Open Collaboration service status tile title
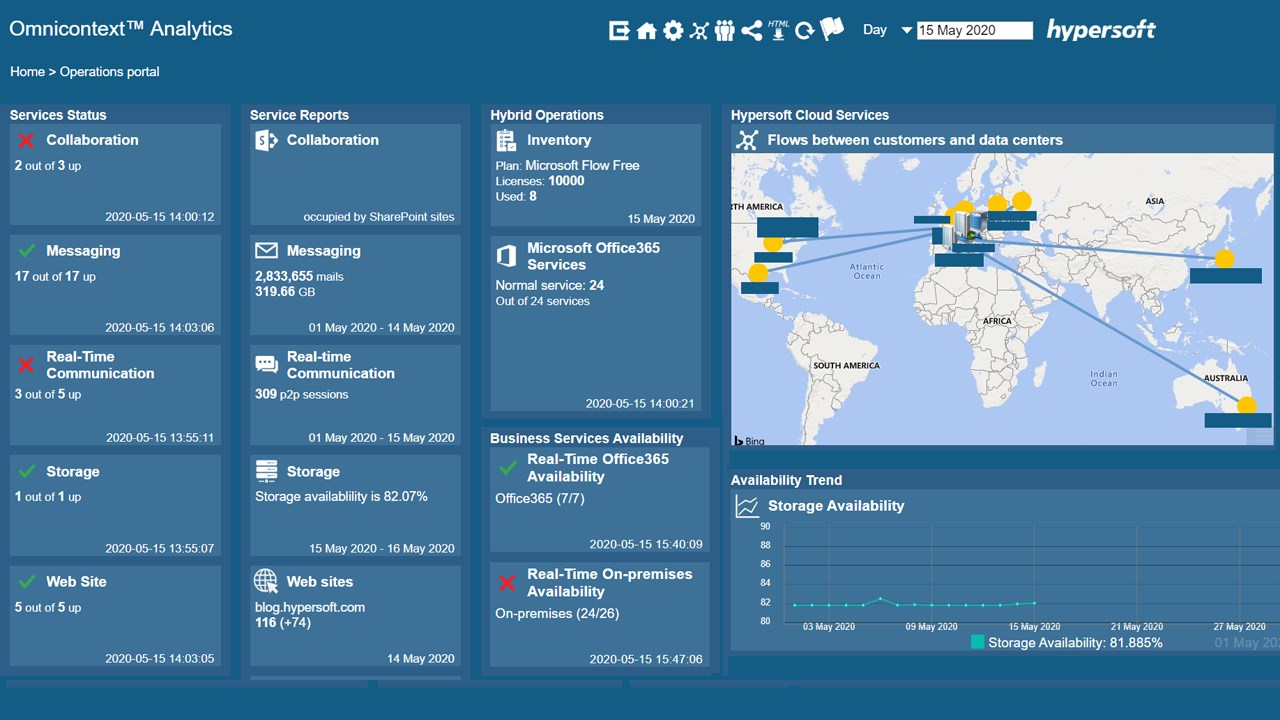Screen dimensions: 1280x720 (x=92, y=140)
